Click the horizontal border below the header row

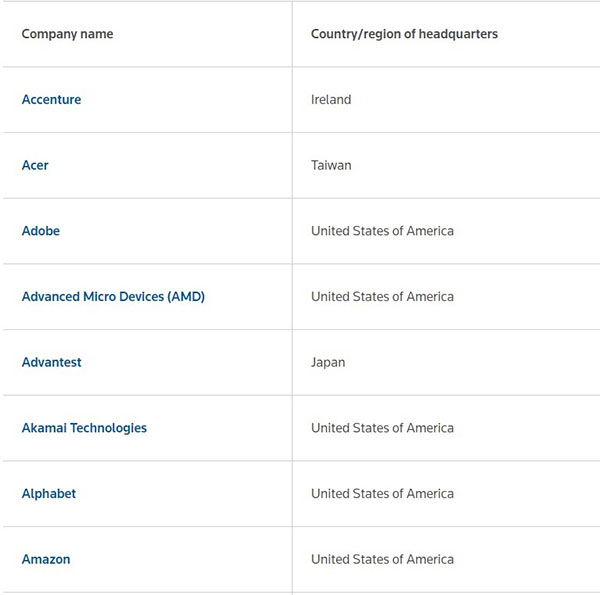tap(300, 67)
